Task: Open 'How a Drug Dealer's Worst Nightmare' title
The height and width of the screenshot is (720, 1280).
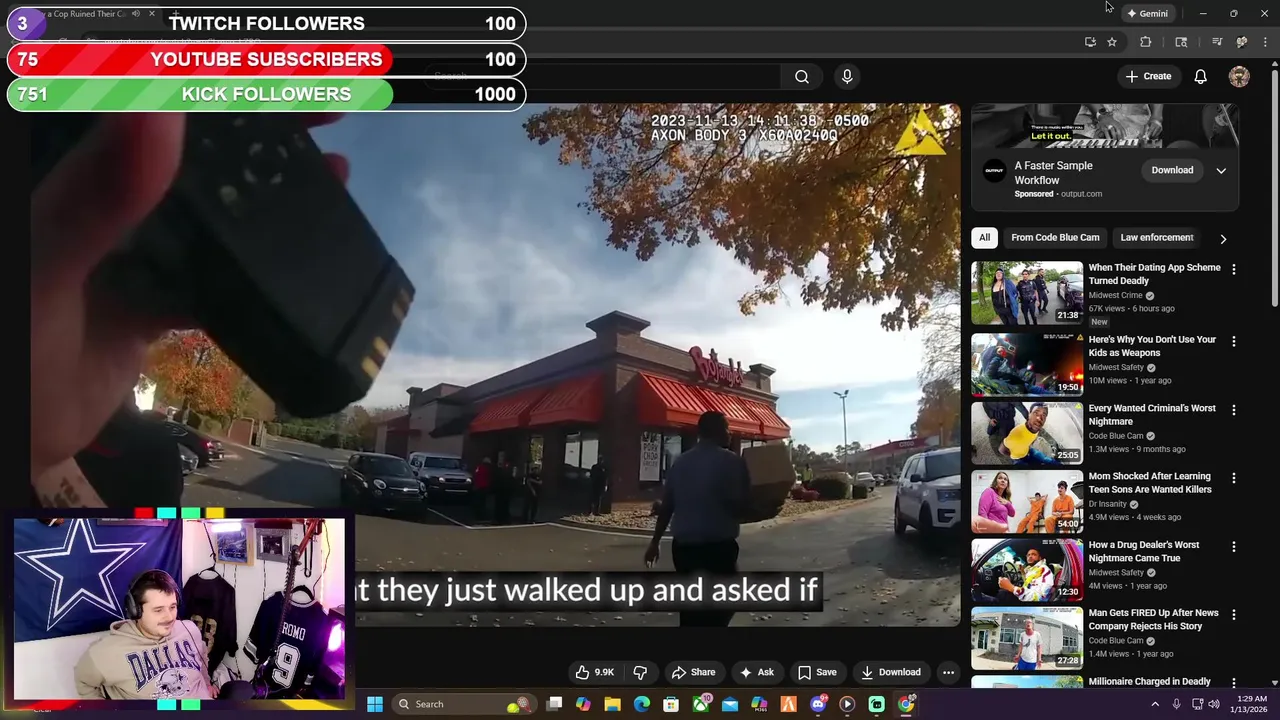Action: [x=1143, y=551]
